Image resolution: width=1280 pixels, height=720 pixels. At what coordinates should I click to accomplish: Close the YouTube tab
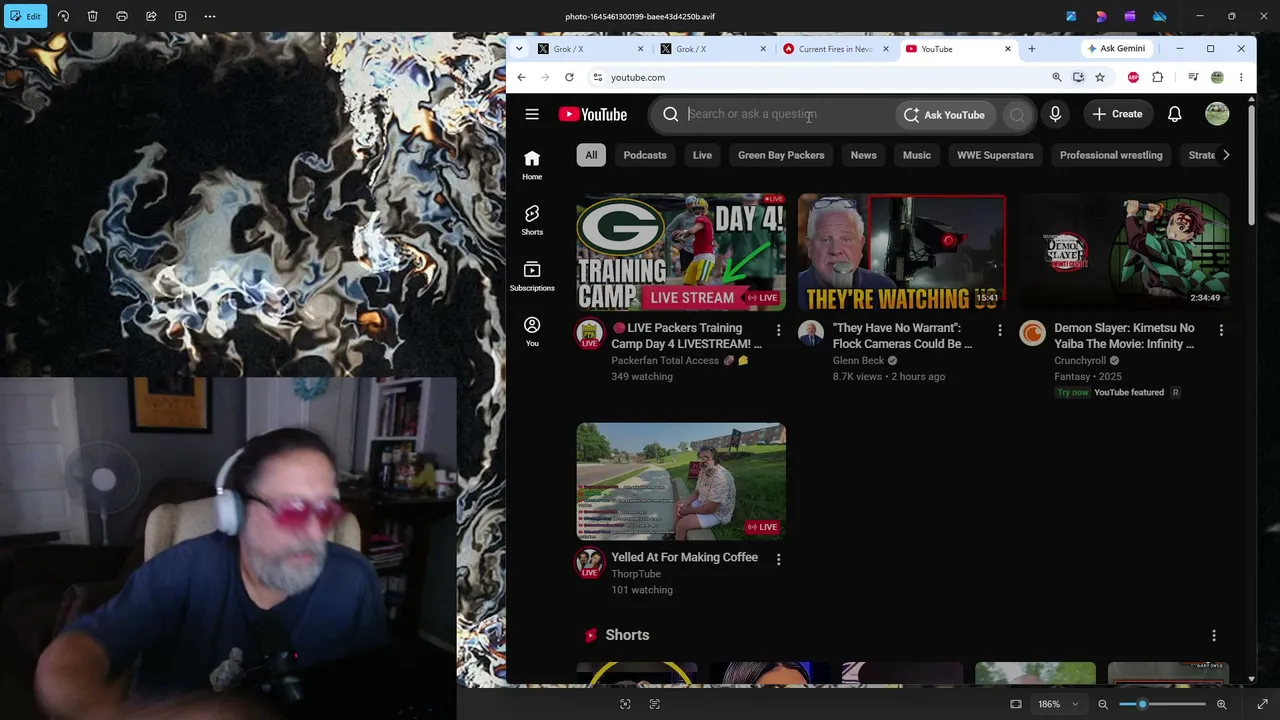[x=1007, y=49]
